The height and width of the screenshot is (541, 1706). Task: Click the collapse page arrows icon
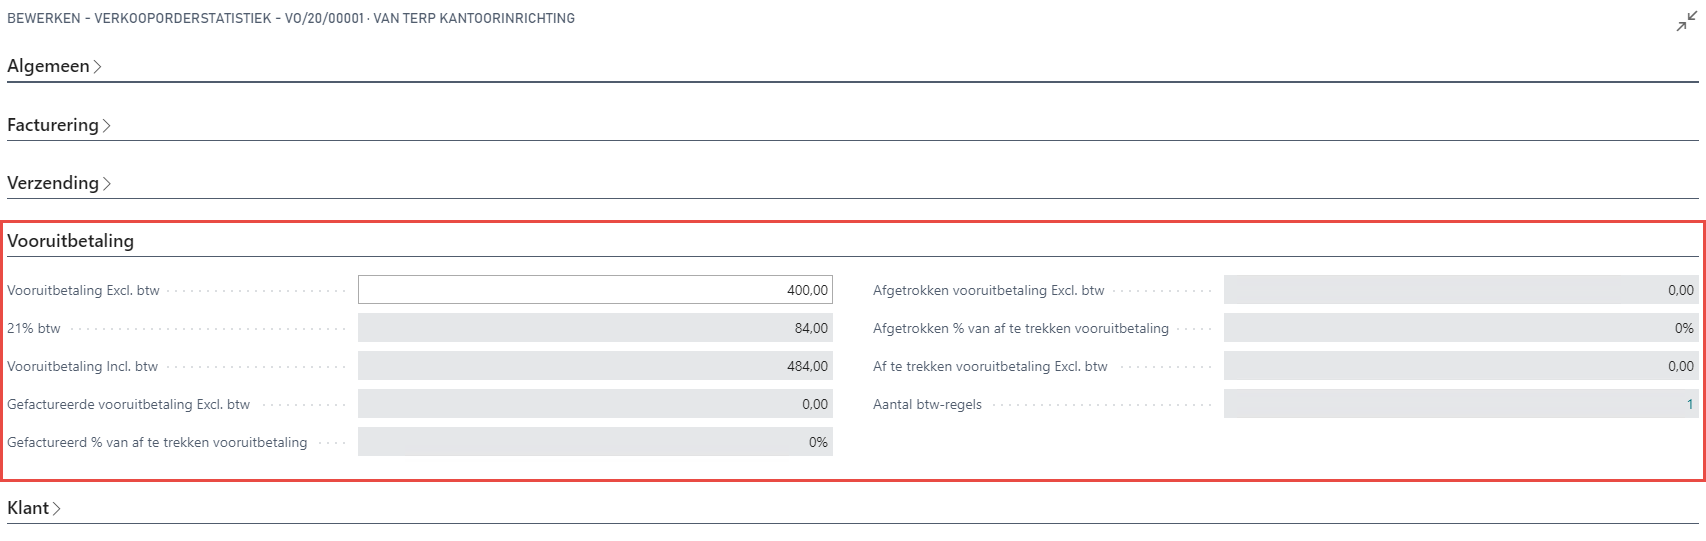tap(1686, 22)
